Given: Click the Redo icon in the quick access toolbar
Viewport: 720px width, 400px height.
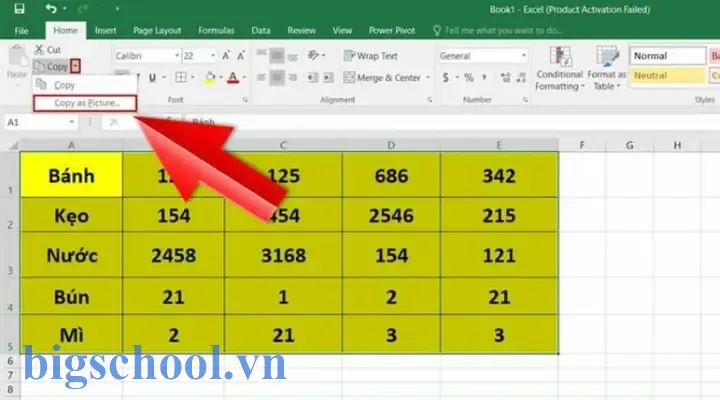Looking at the screenshot, I should (83, 8).
